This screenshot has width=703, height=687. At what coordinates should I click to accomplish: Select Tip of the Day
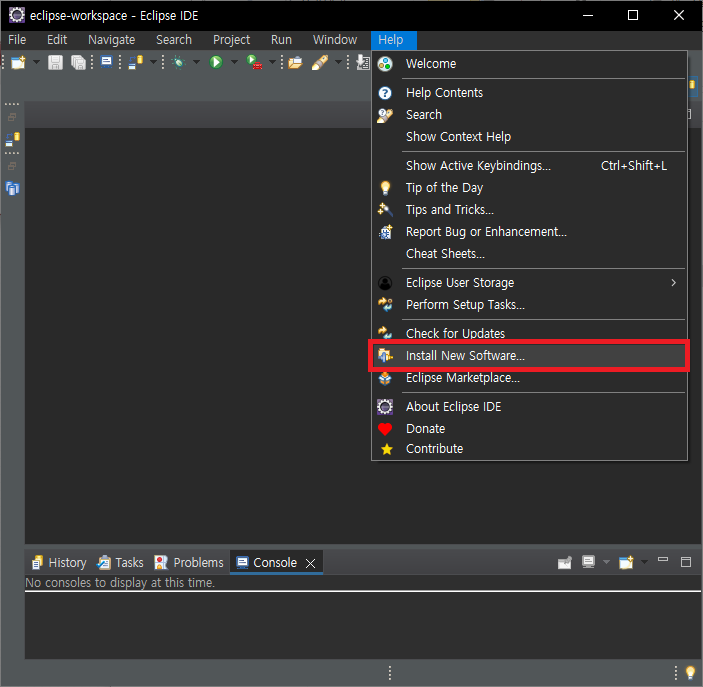pyautogui.click(x=529, y=188)
